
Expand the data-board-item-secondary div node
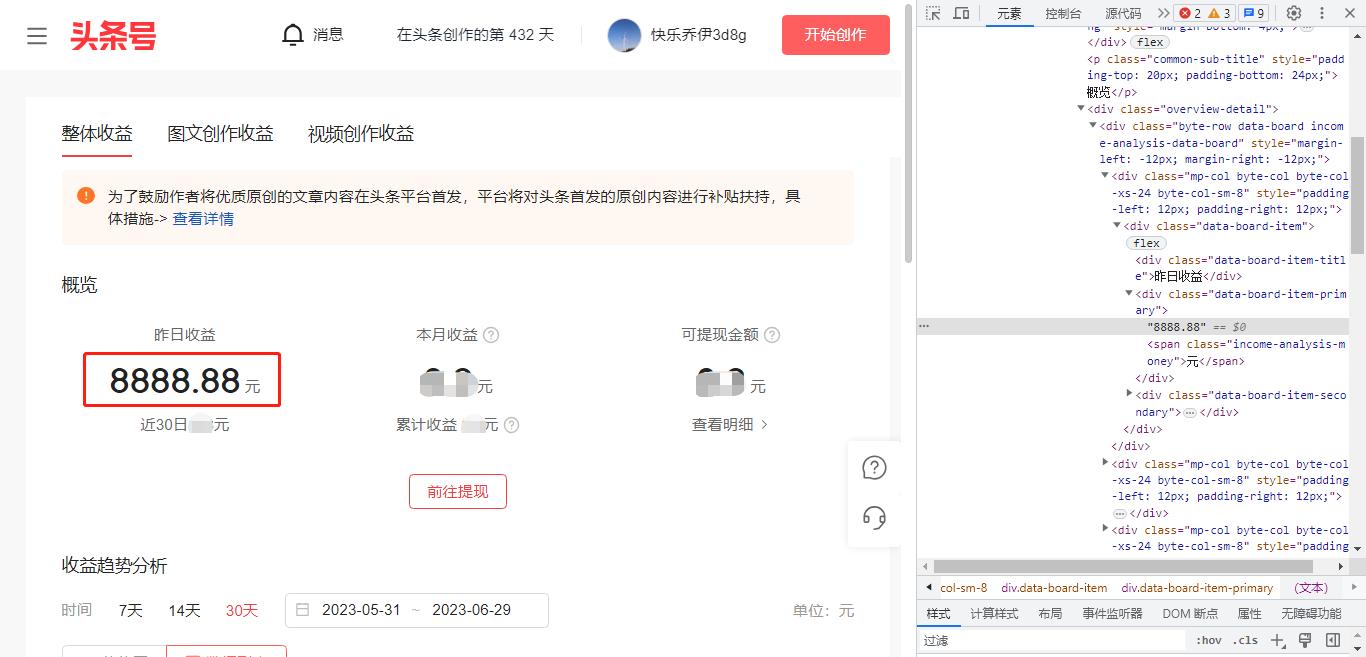tap(1127, 394)
